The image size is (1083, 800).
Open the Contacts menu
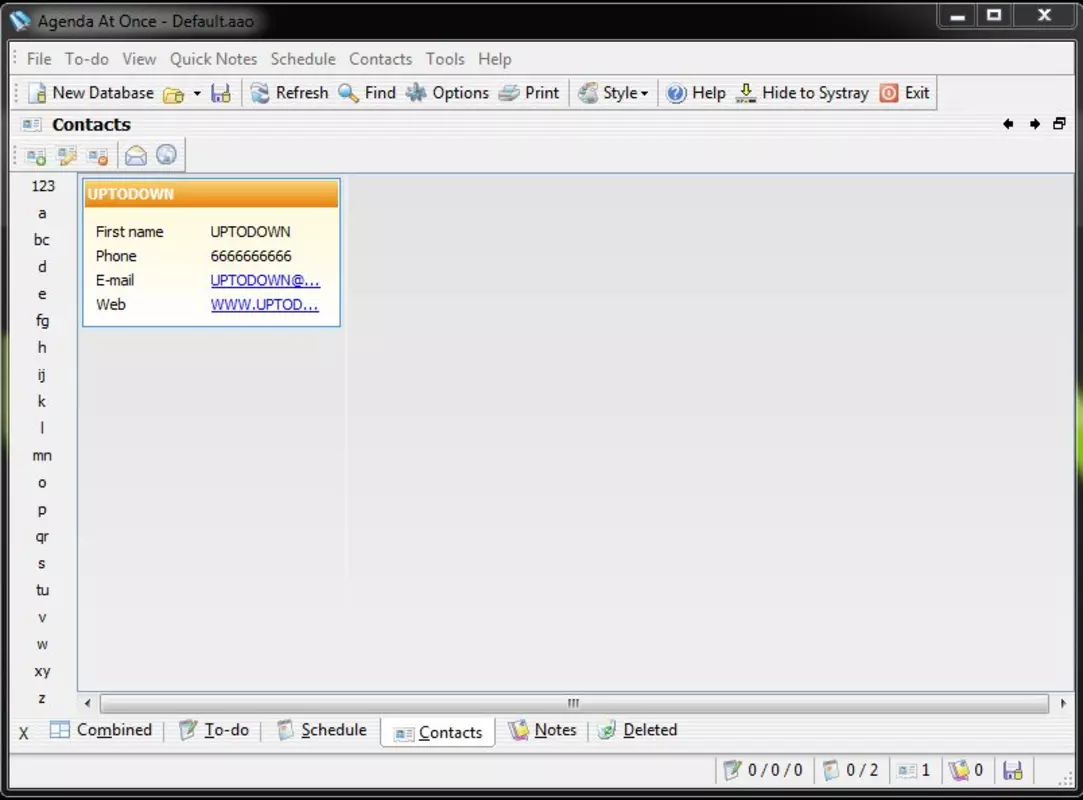[381, 59]
